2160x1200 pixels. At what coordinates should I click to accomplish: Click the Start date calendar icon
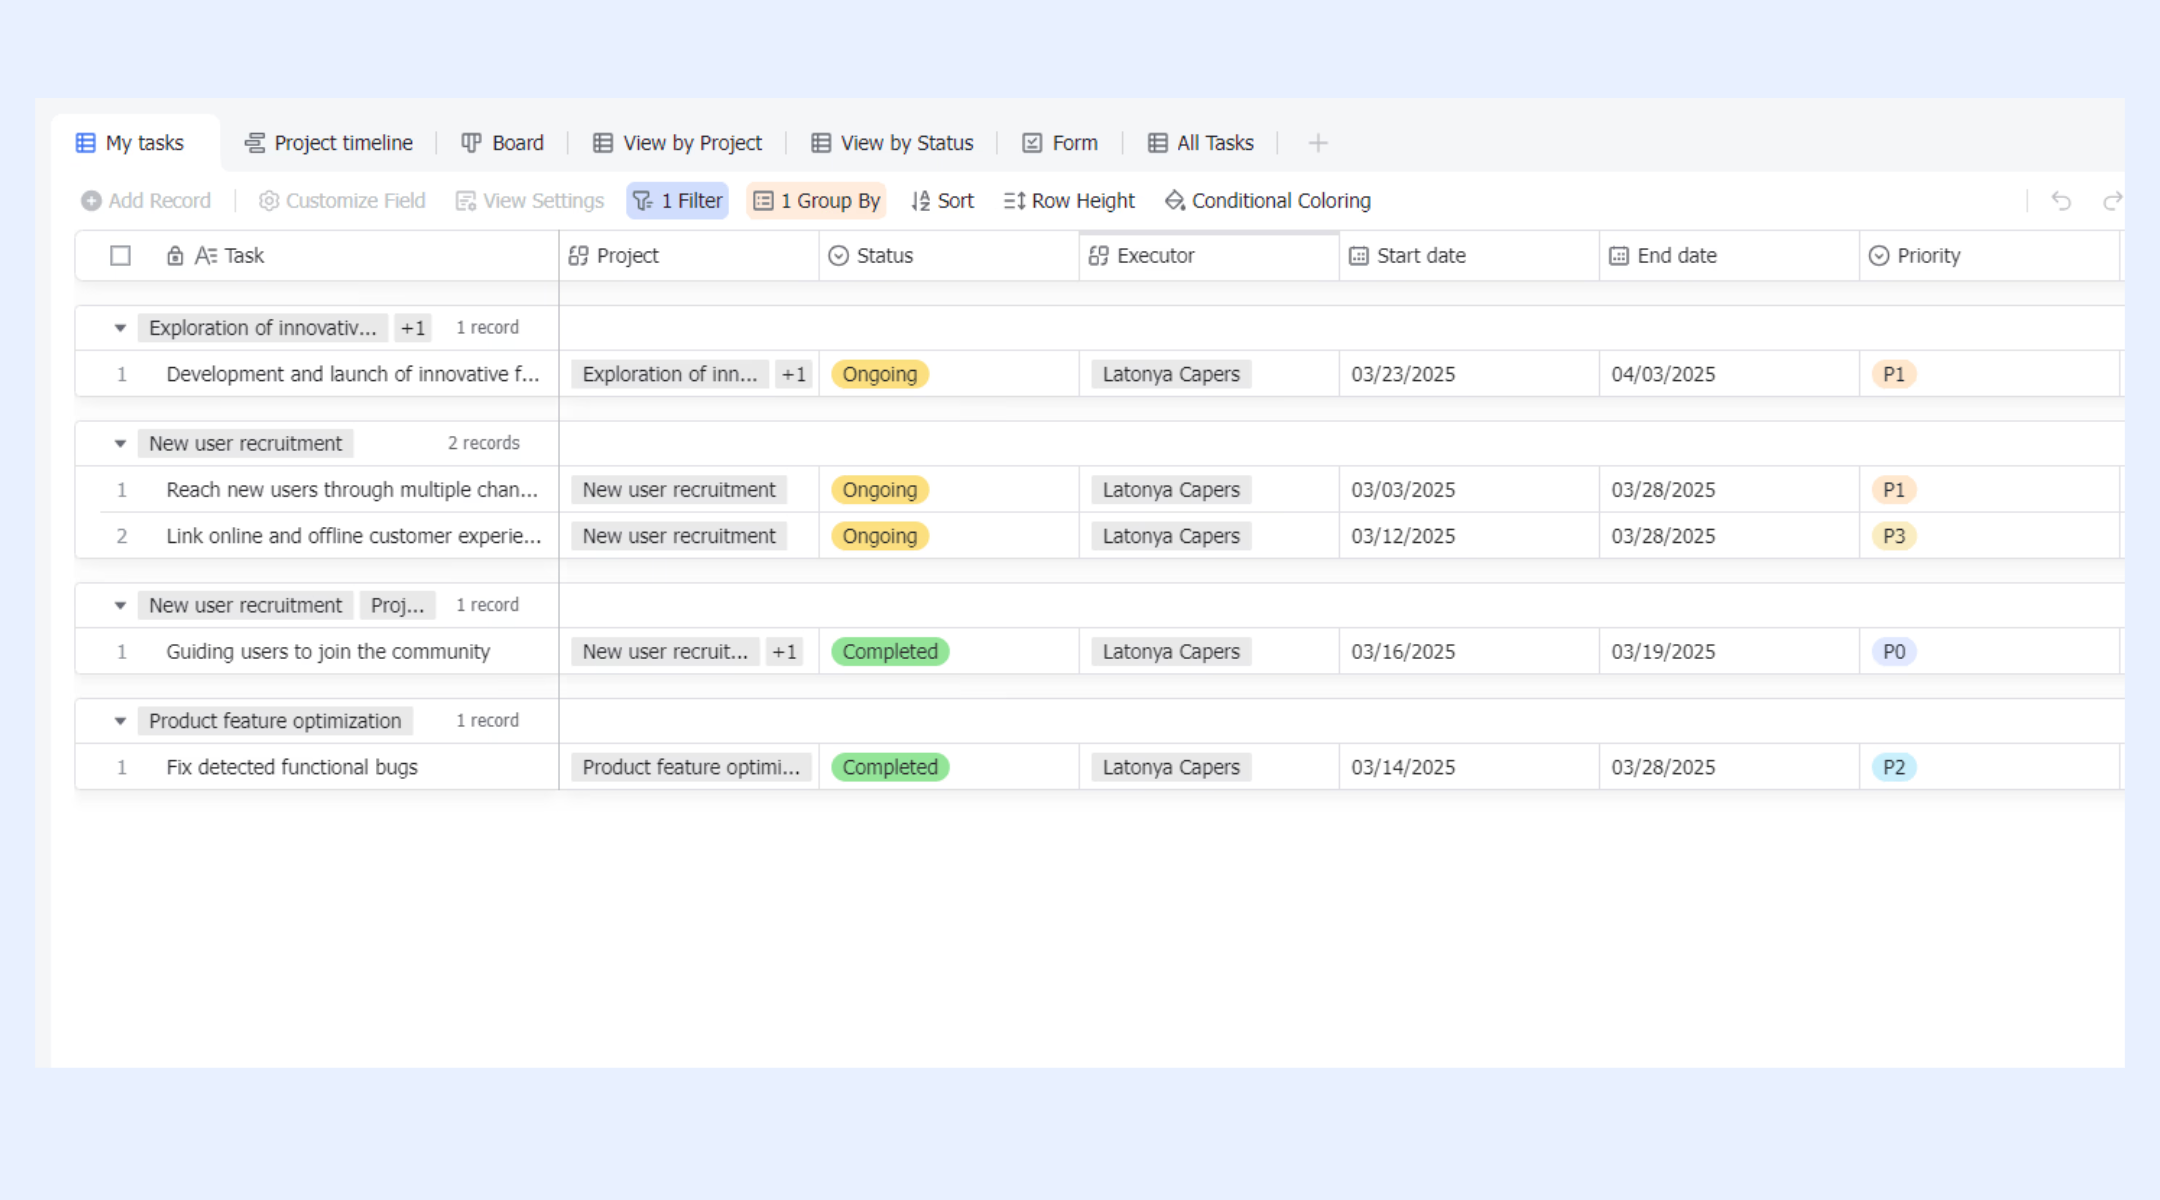click(x=1358, y=256)
